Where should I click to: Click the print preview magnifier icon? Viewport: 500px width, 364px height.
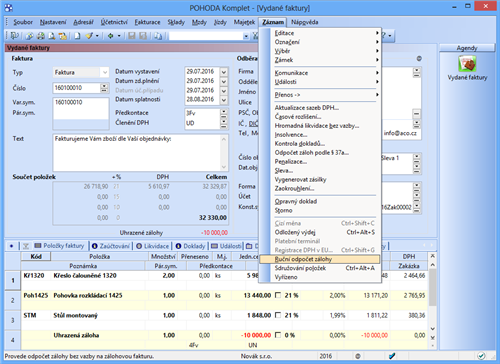52,36
